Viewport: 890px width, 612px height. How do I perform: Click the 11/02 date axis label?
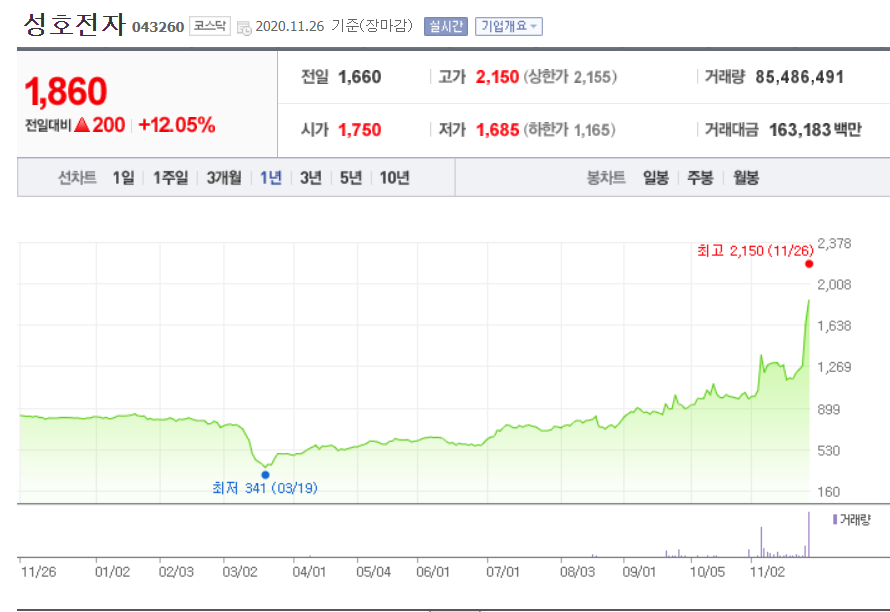pos(767,572)
